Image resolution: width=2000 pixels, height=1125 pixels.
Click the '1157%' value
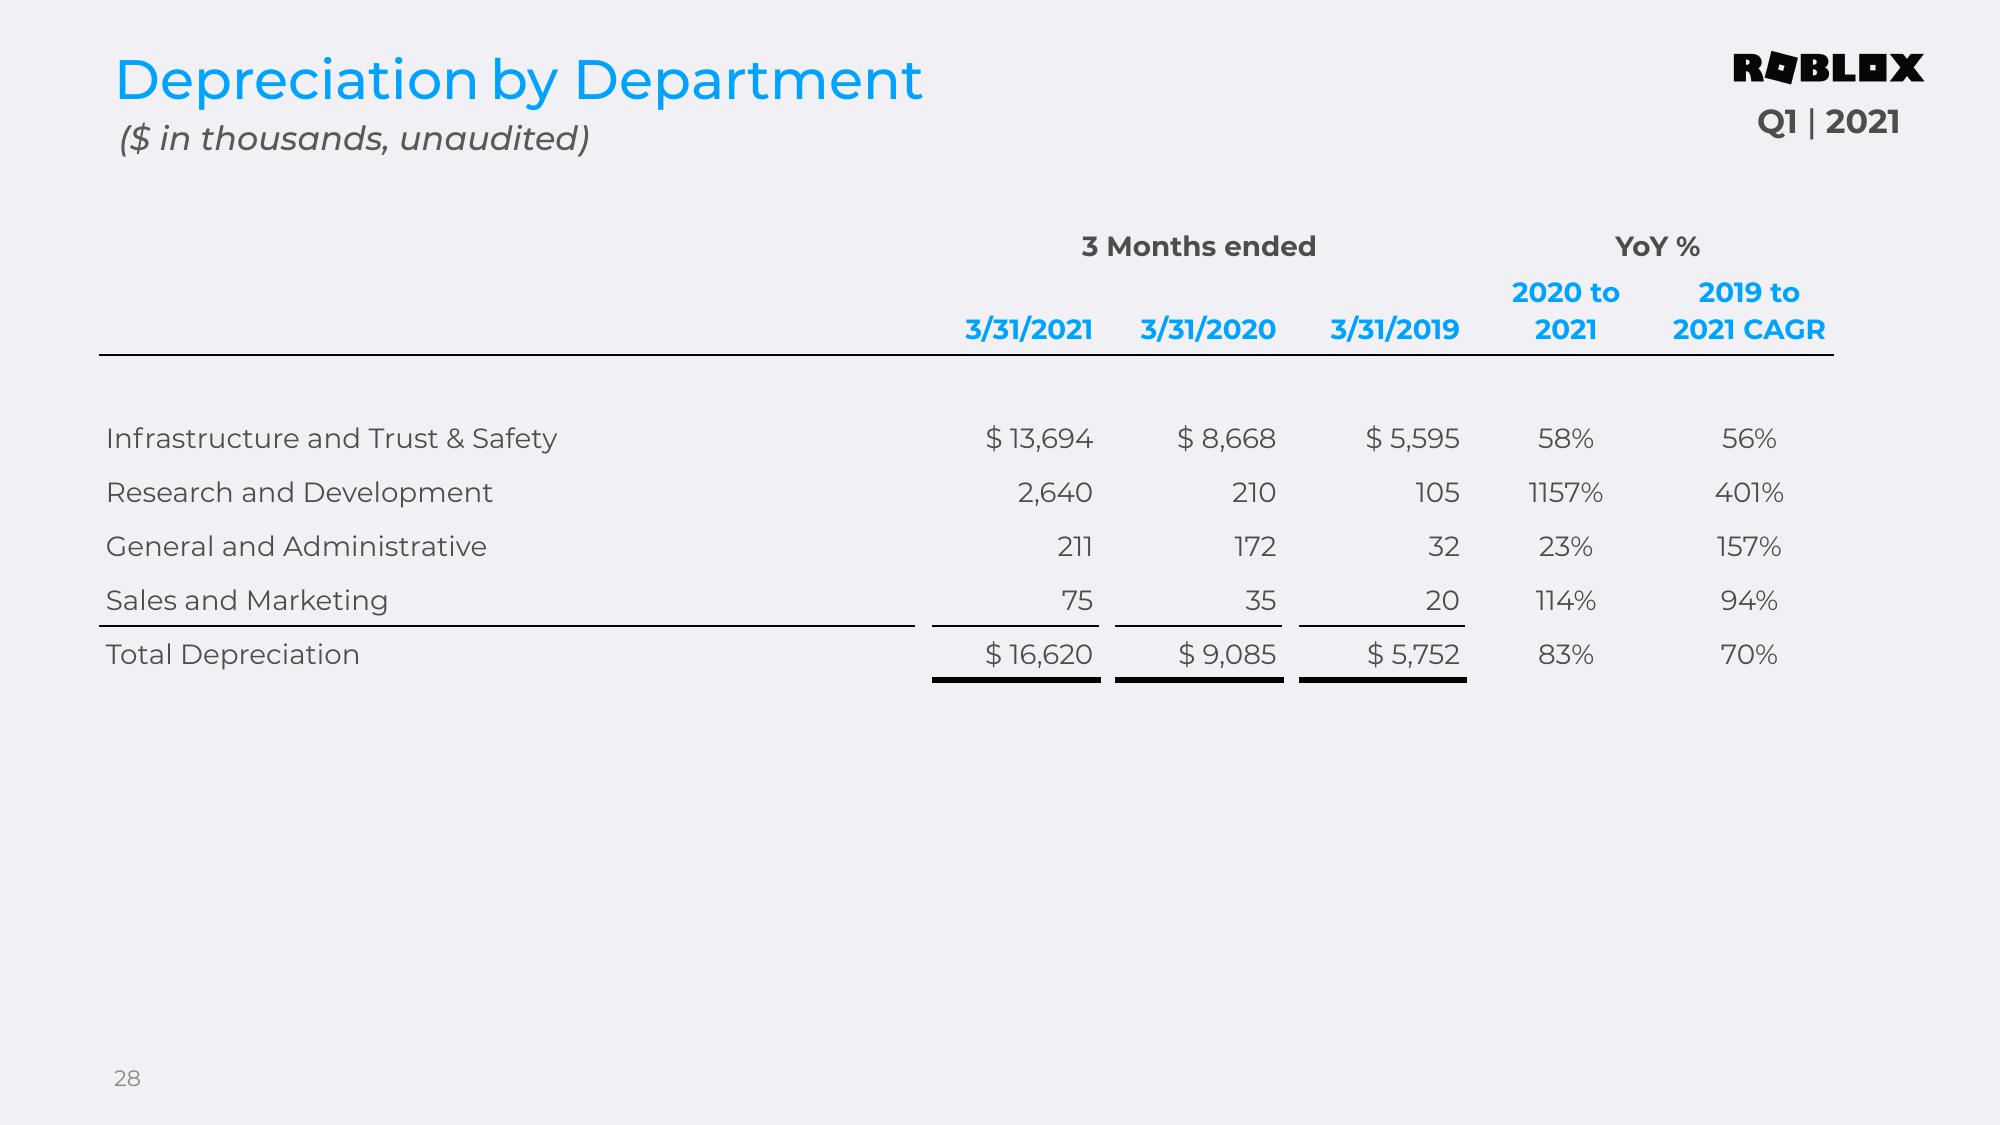pyautogui.click(x=1566, y=492)
